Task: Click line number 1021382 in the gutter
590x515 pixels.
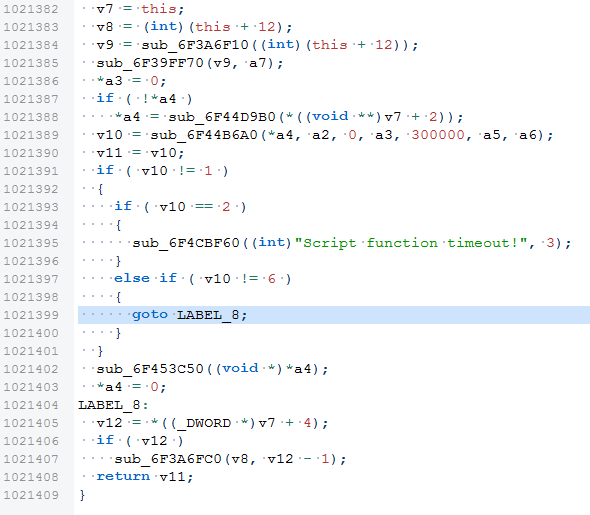Action: click(x=31, y=9)
